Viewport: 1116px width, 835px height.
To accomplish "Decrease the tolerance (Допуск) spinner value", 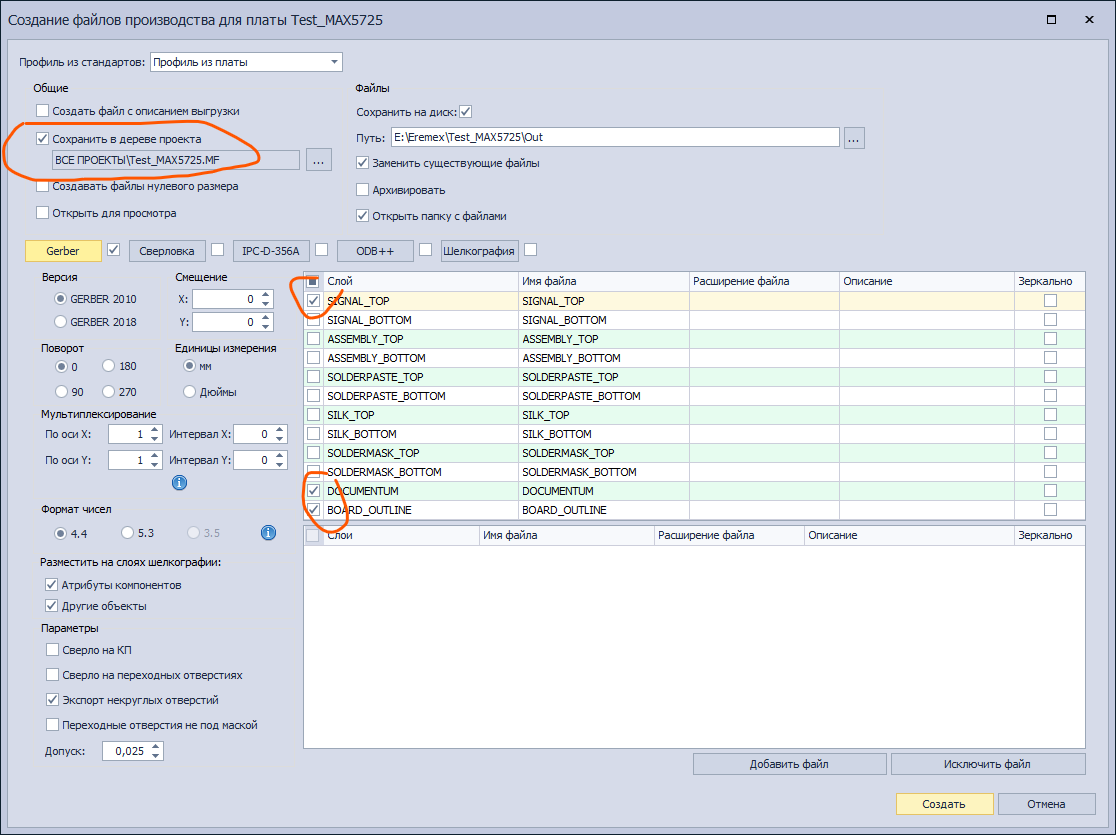I will [156, 756].
